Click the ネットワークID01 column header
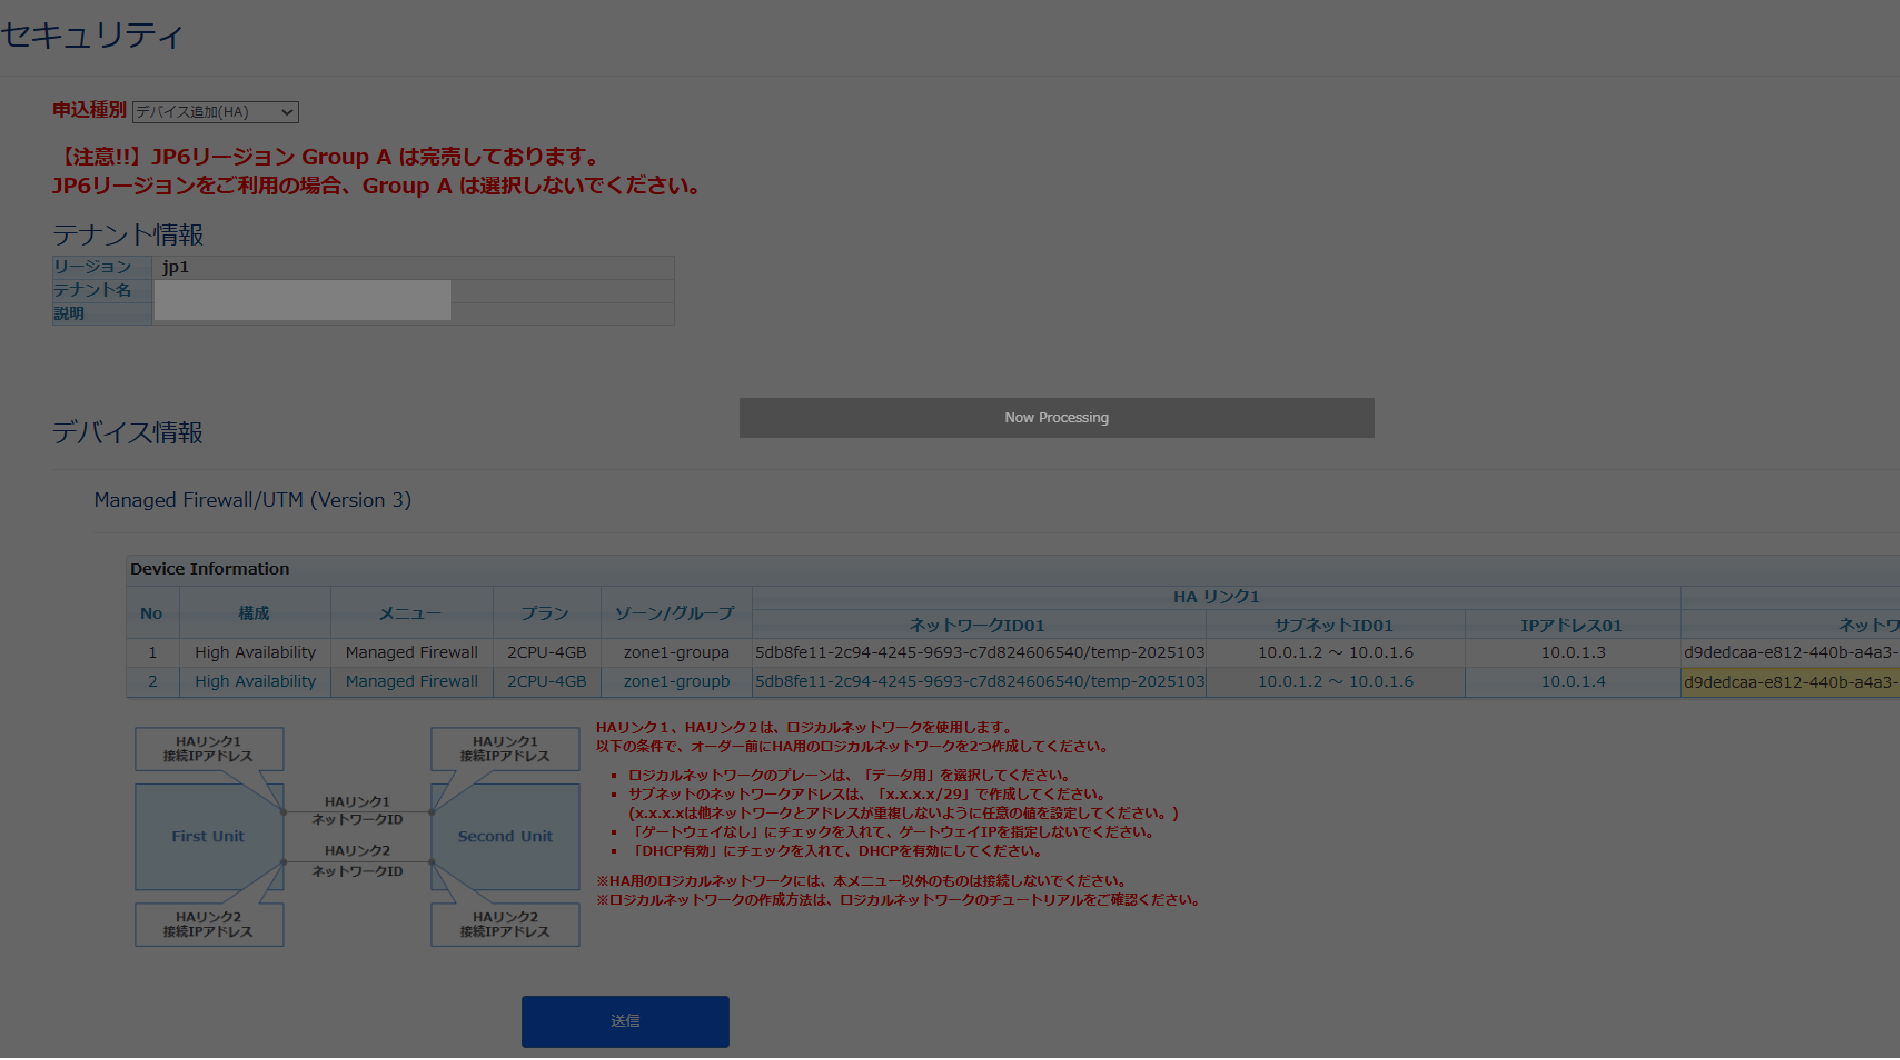Screen dimensions: 1900x1060 tap(977, 625)
